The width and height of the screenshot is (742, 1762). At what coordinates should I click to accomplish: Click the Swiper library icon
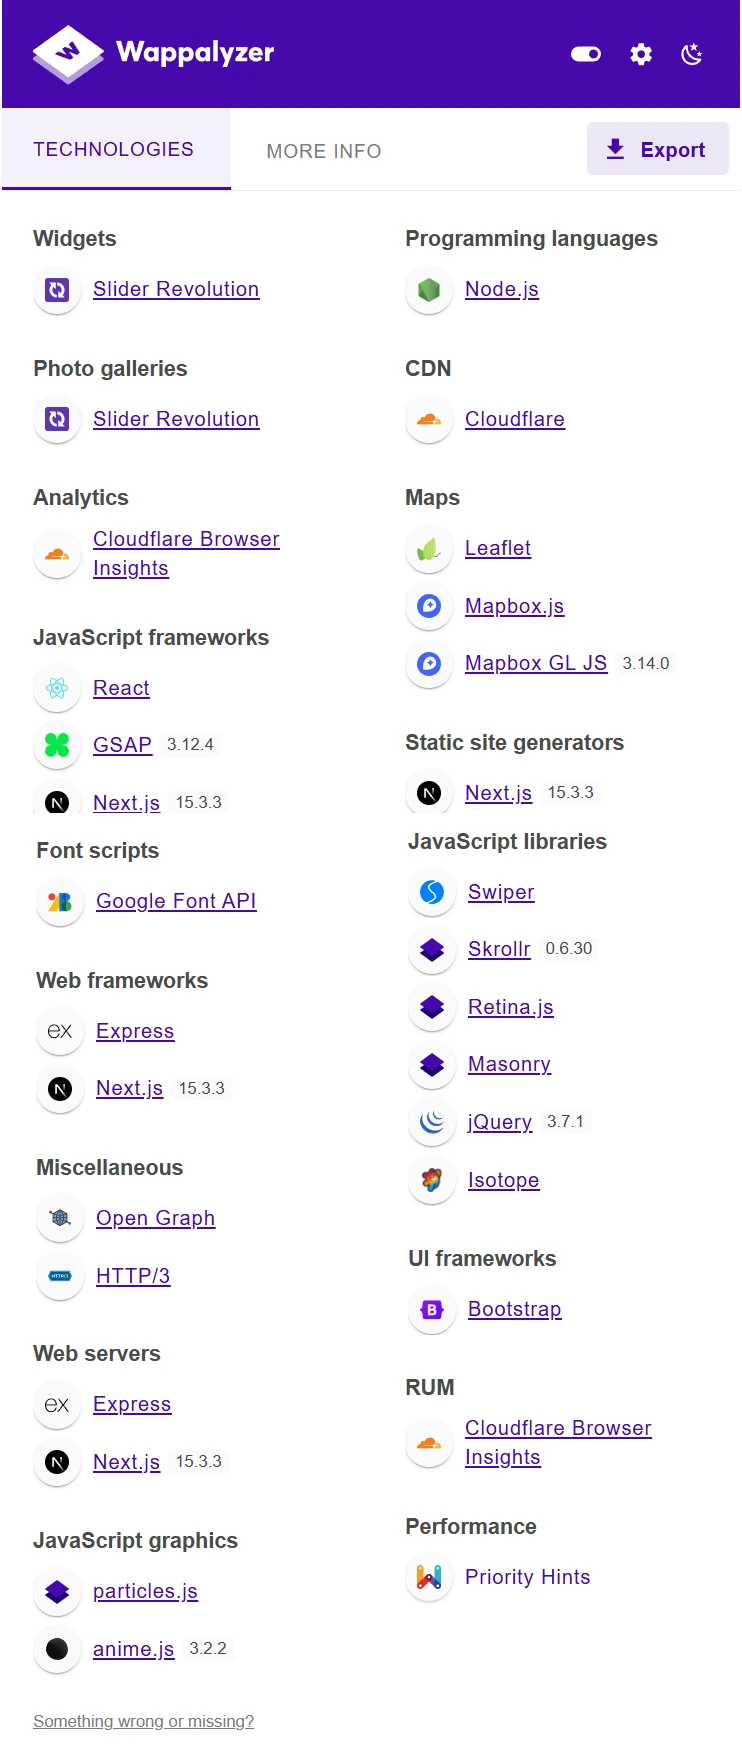click(431, 892)
